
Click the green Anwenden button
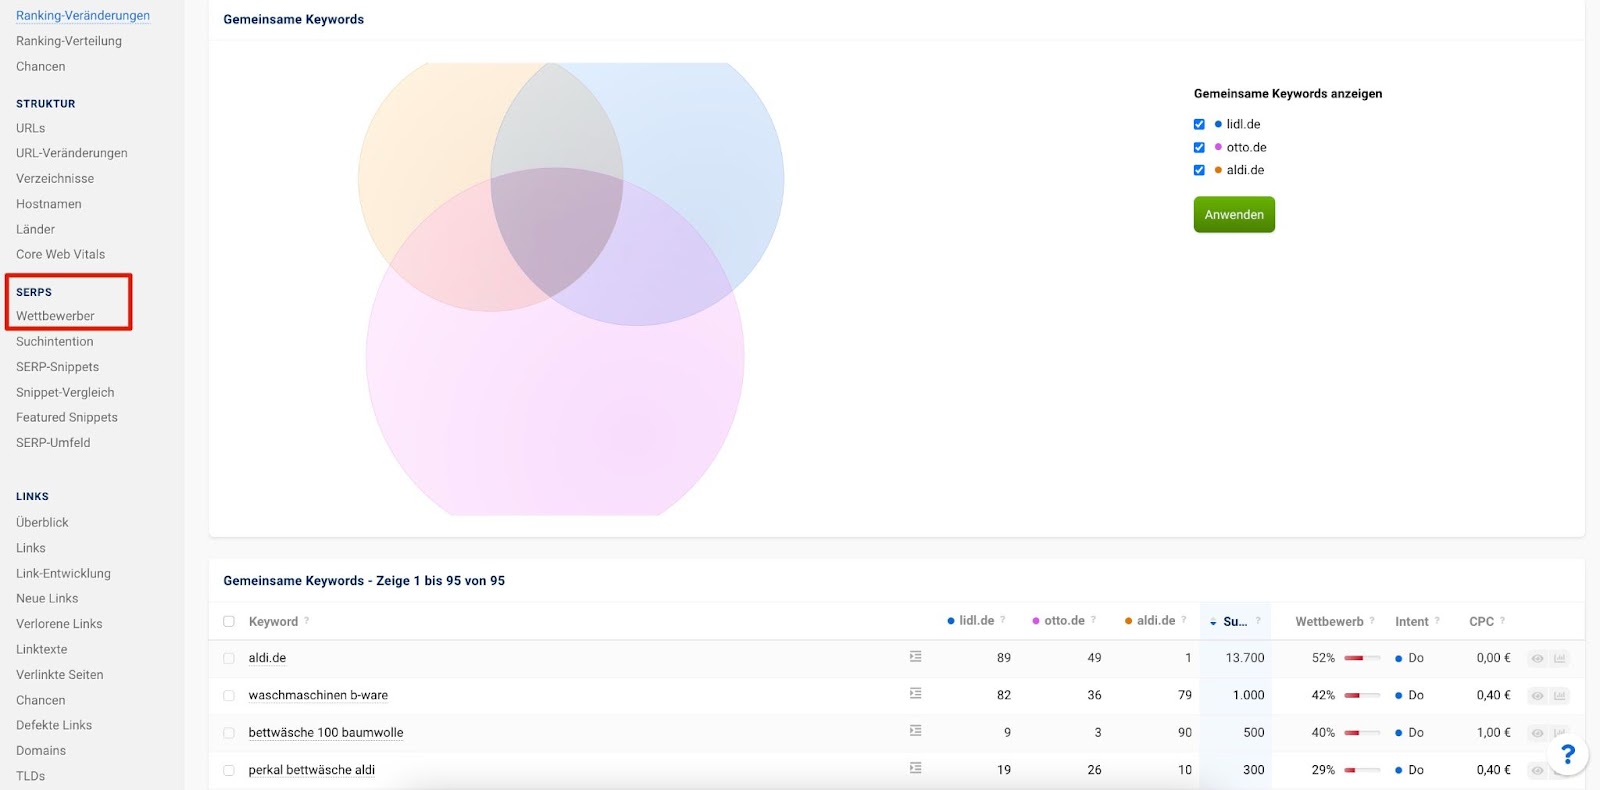tap(1234, 214)
